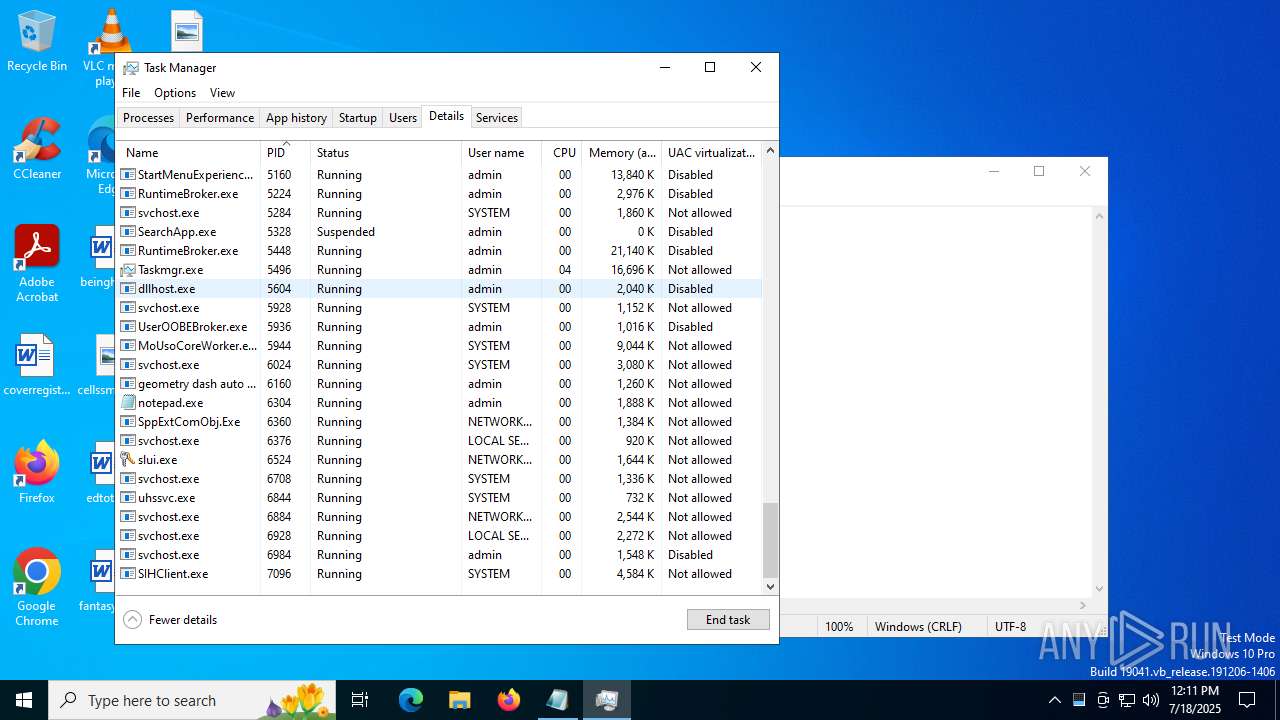Click Notepad UTF-8 encoding status
The image size is (1280, 720).
tap(1010, 627)
